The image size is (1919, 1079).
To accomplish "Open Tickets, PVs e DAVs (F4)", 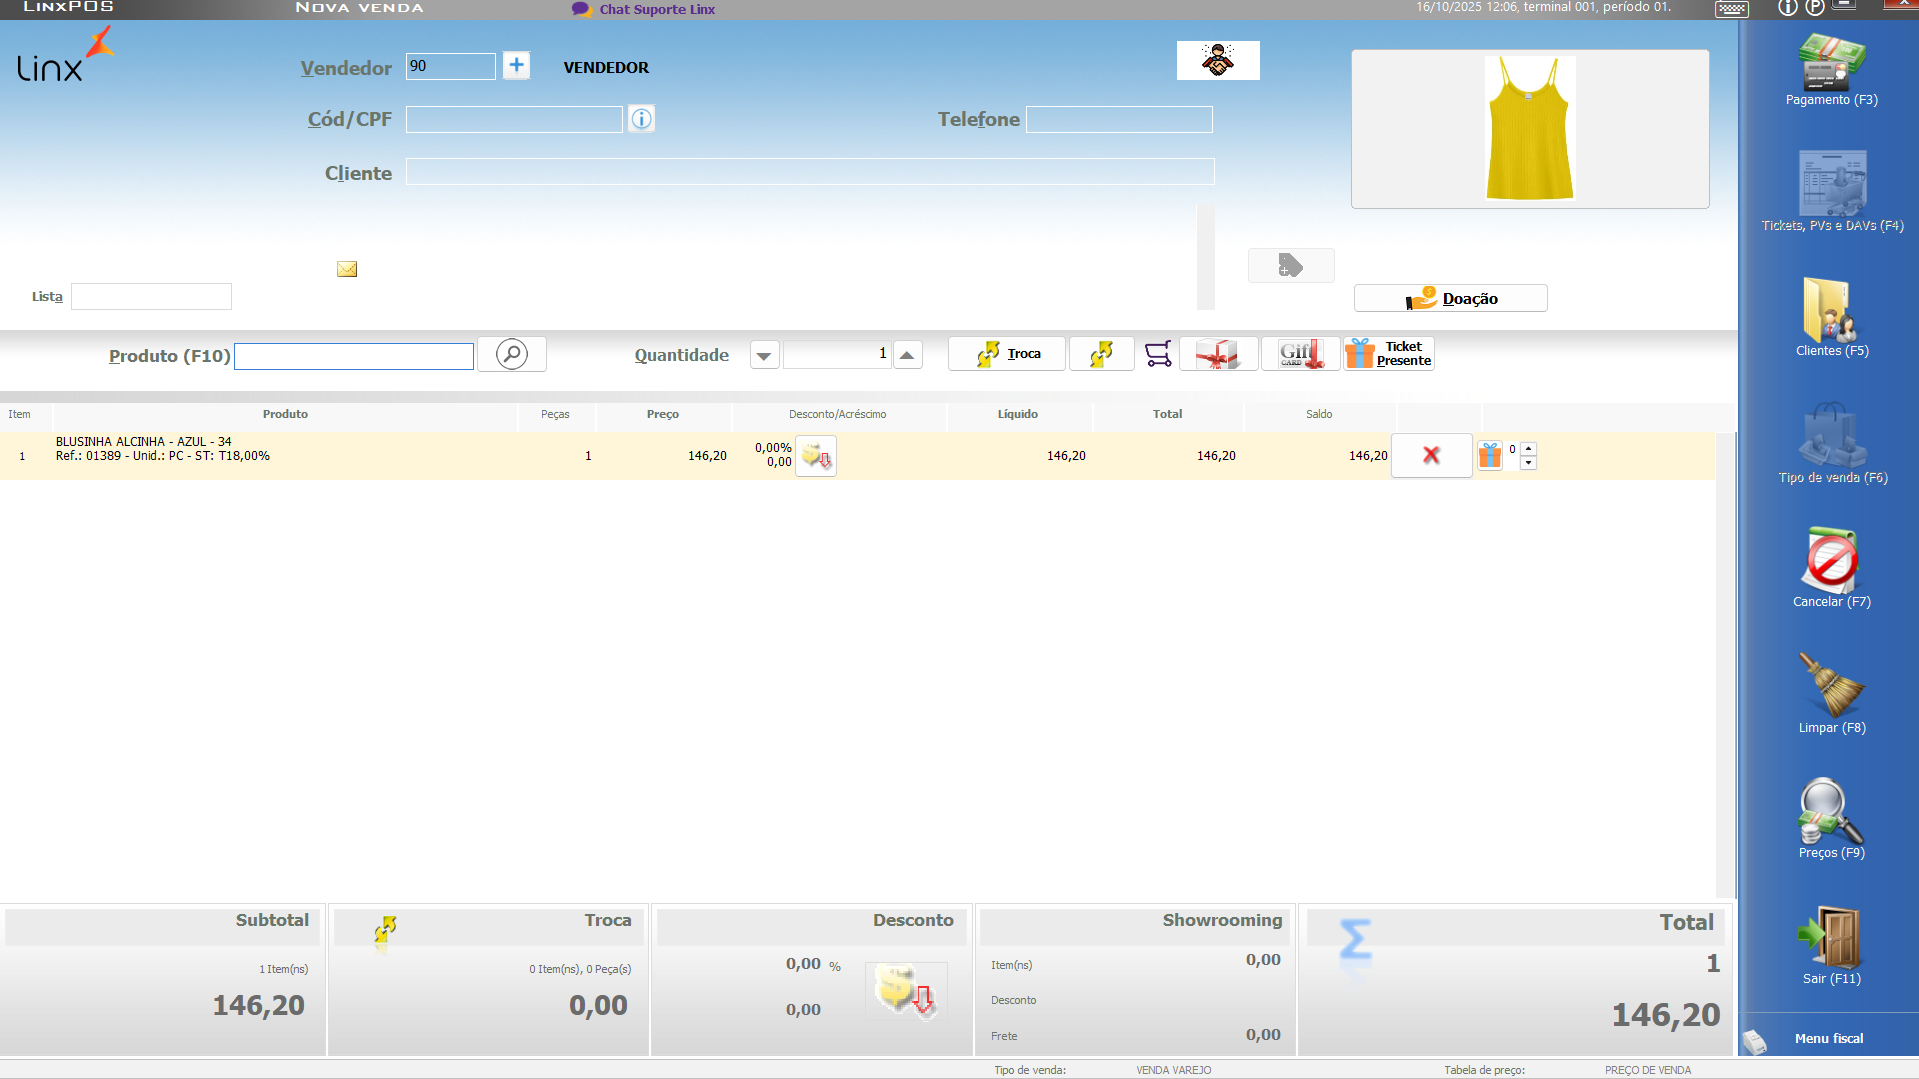I will [x=1832, y=191].
